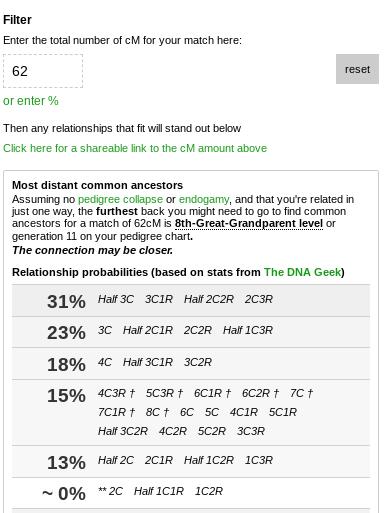Screen dimensions: 392x513
Task: Select the 3C1R relationship label
Action: click(159, 299)
